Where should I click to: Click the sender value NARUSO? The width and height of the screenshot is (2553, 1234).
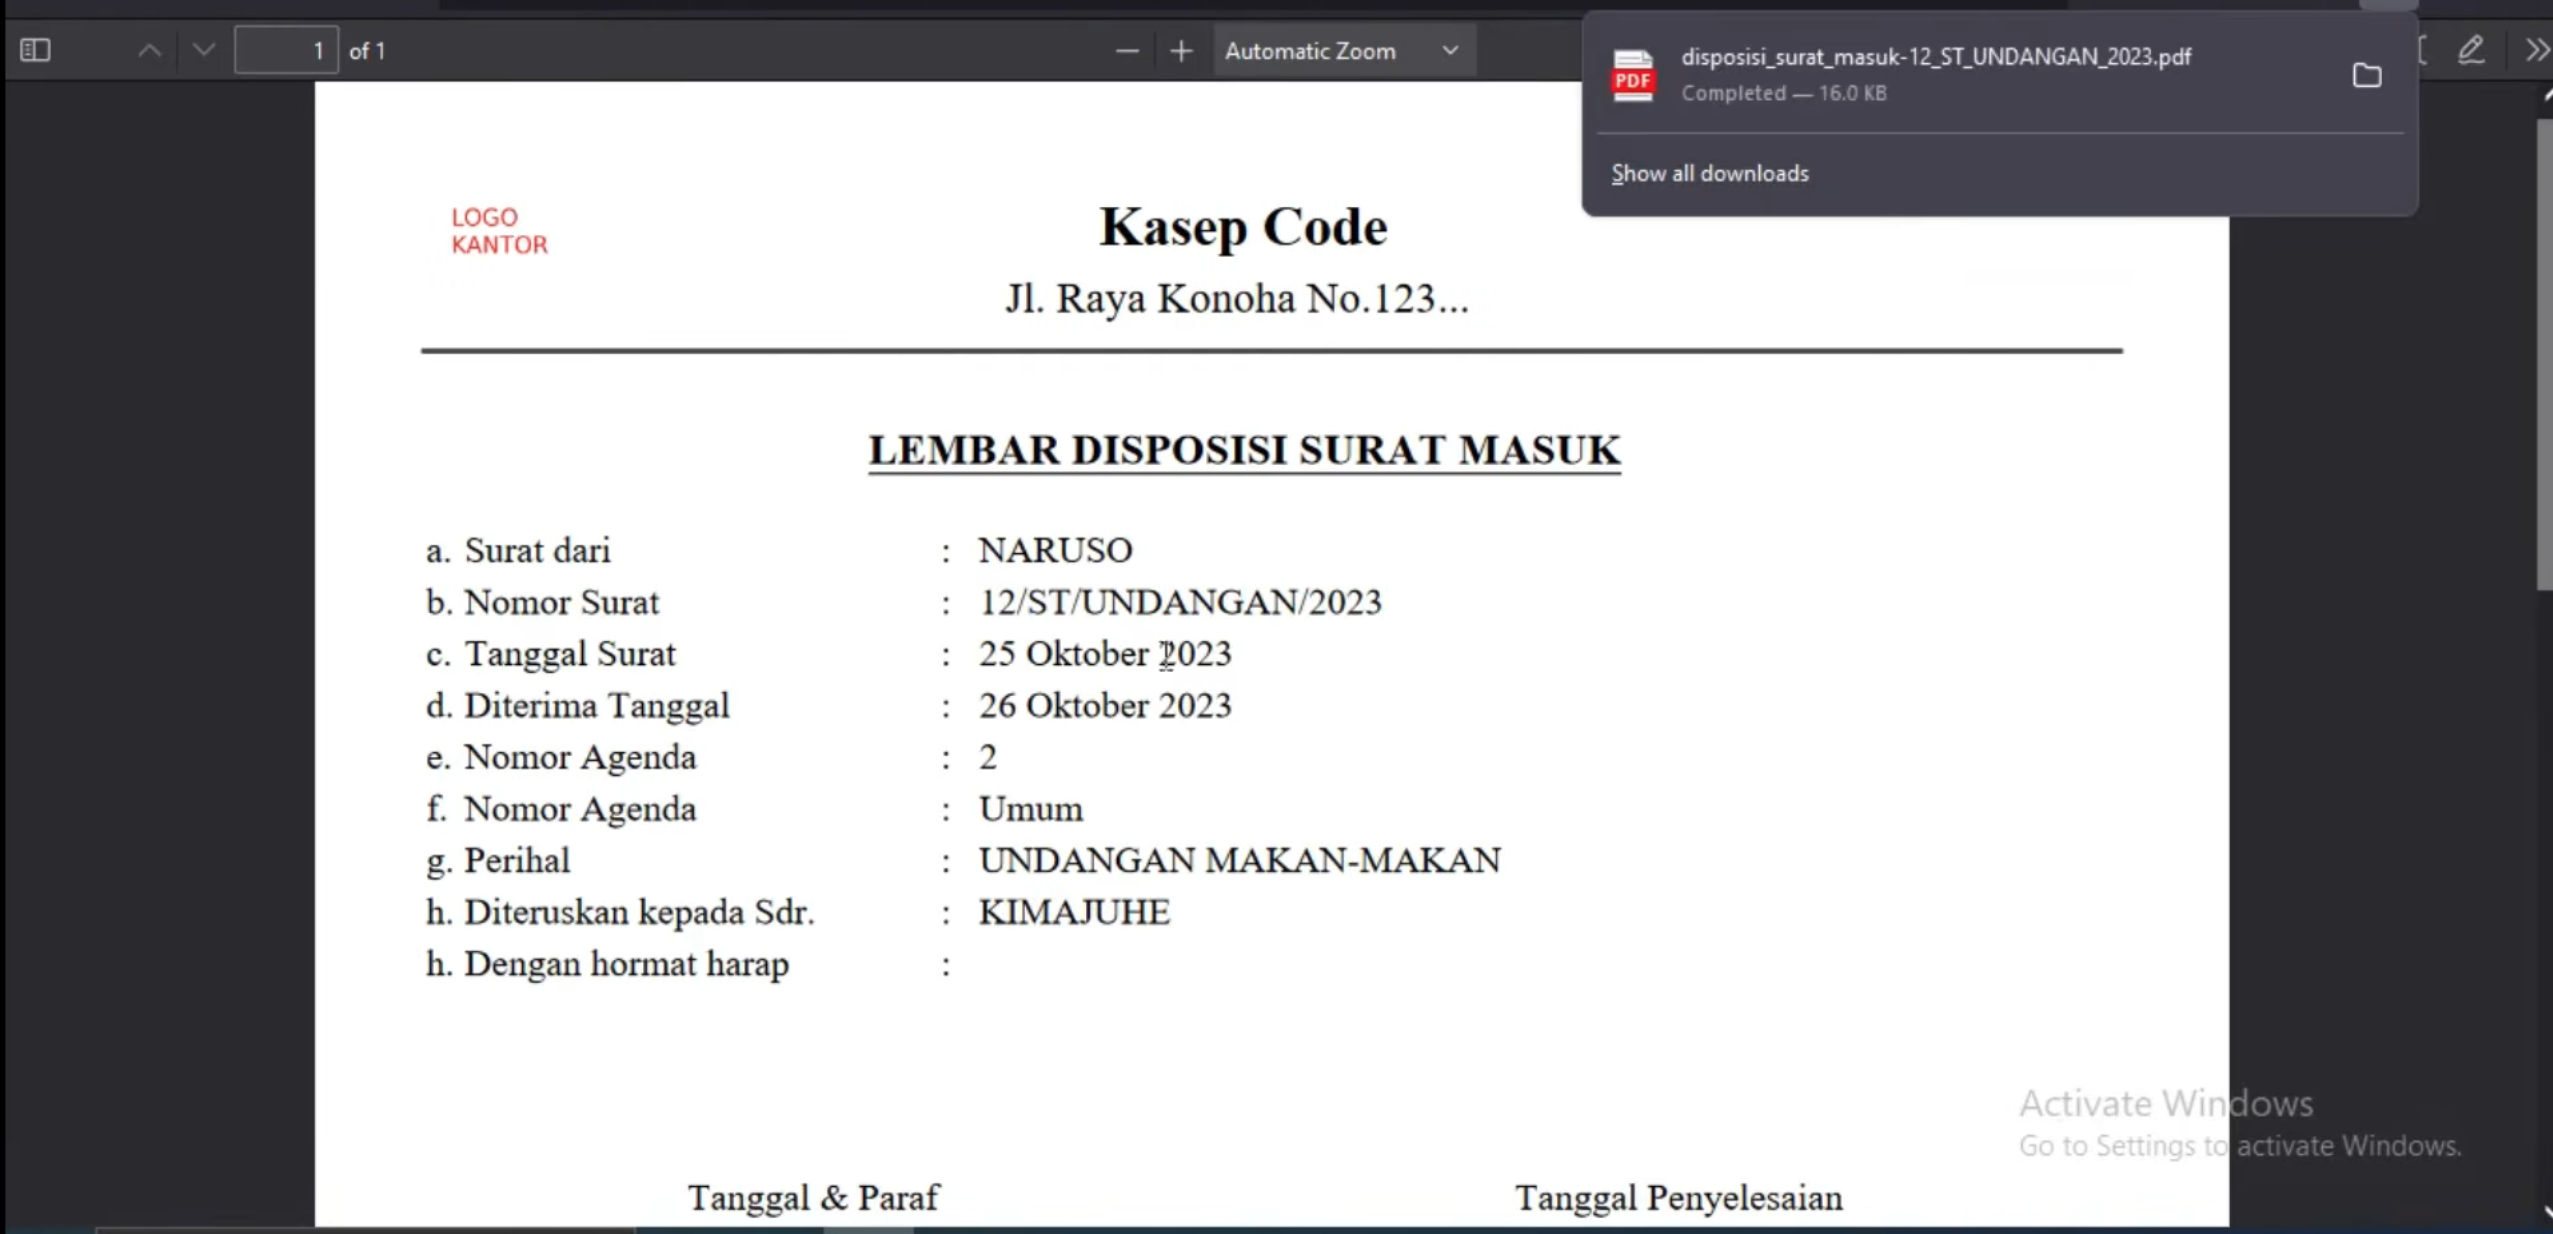1055,550
